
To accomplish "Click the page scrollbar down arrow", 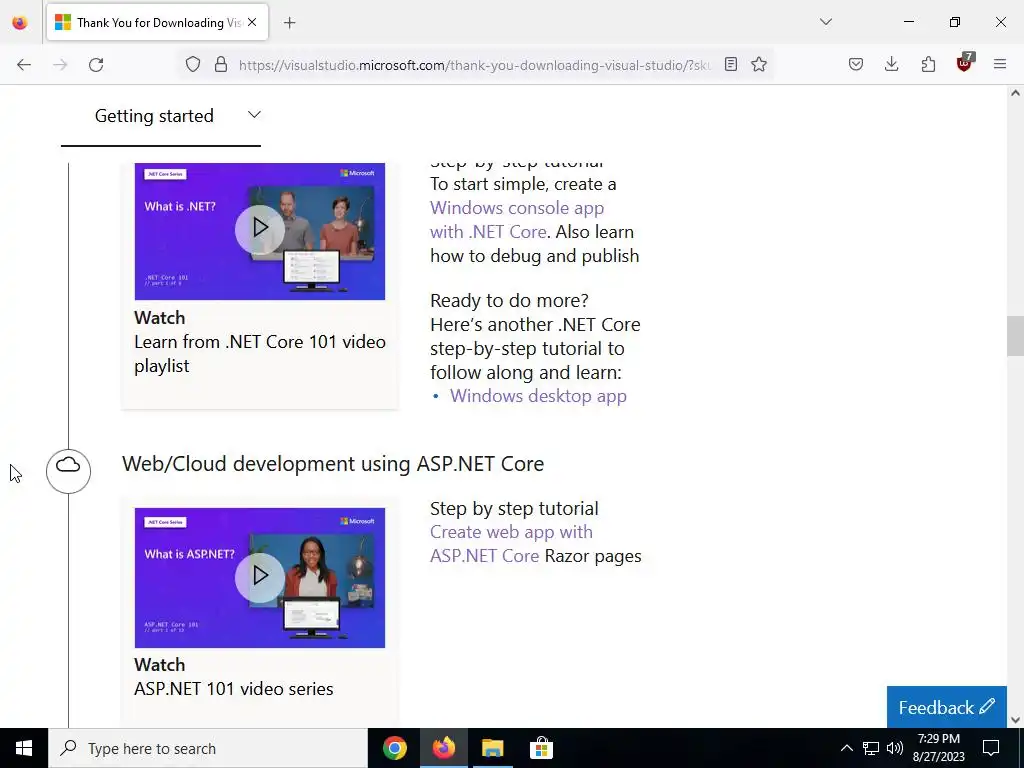I will point(1015,720).
